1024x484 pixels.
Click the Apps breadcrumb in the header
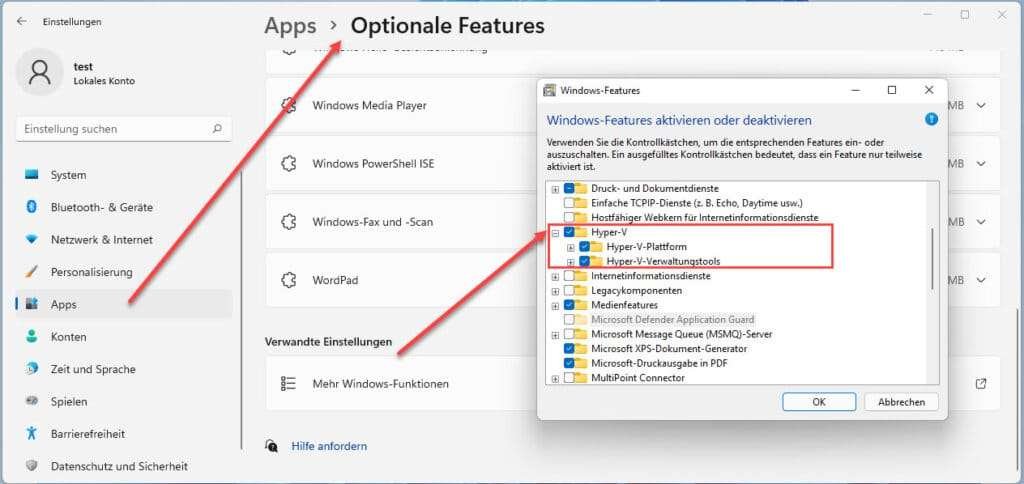click(x=290, y=25)
